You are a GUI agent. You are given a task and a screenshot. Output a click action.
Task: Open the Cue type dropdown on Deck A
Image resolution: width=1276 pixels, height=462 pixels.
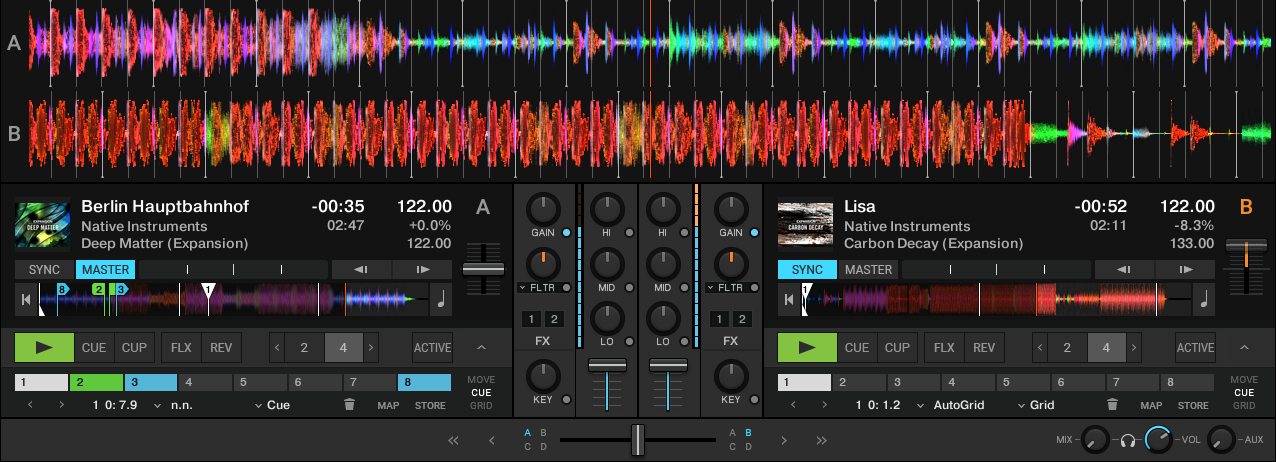272,405
